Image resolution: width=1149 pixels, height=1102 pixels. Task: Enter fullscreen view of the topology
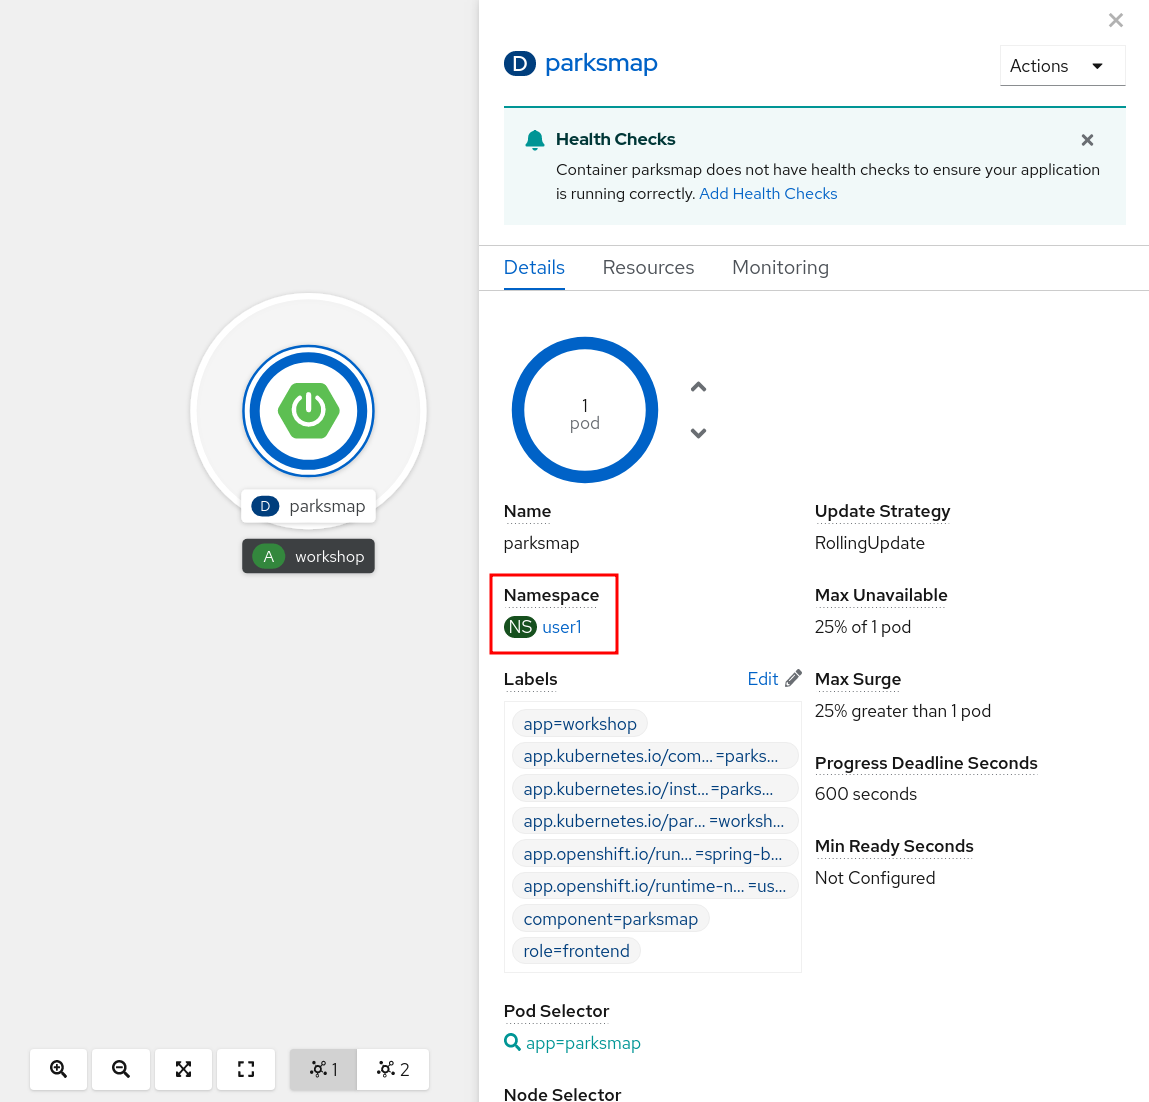point(245,1069)
